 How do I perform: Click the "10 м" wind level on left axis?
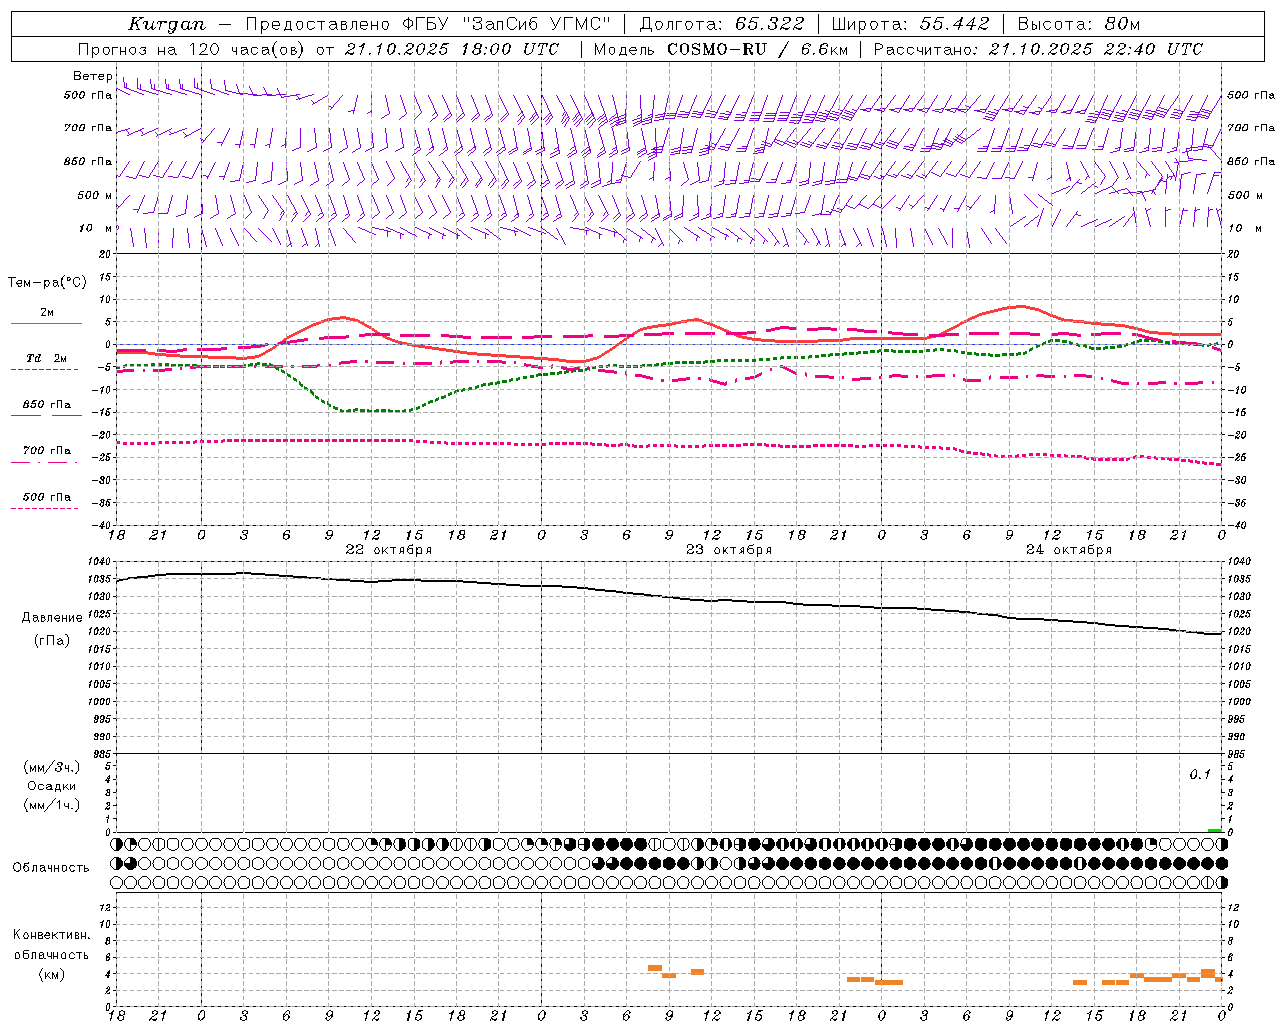coord(96,228)
